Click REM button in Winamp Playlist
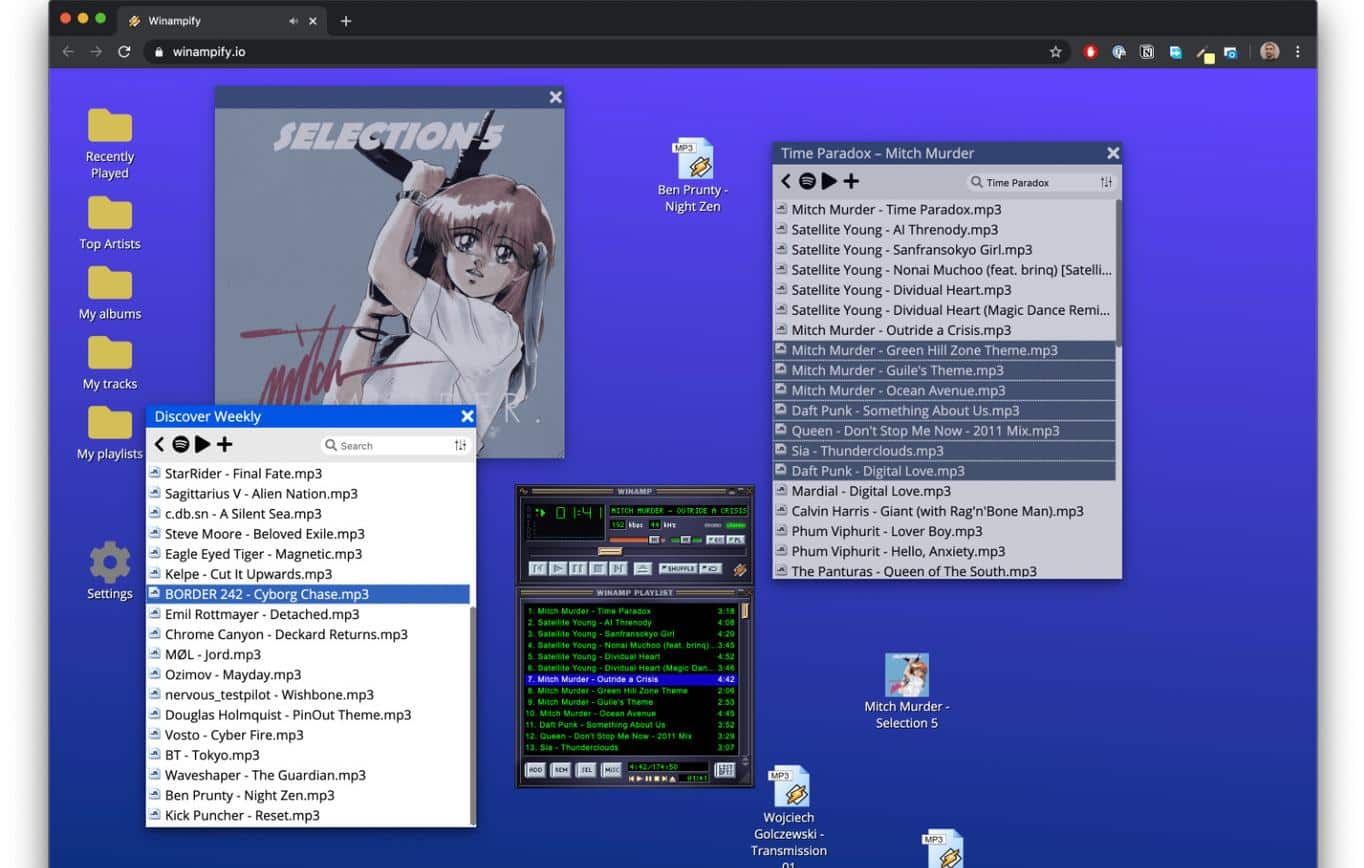Image resolution: width=1364 pixels, height=868 pixels. pyautogui.click(x=561, y=770)
